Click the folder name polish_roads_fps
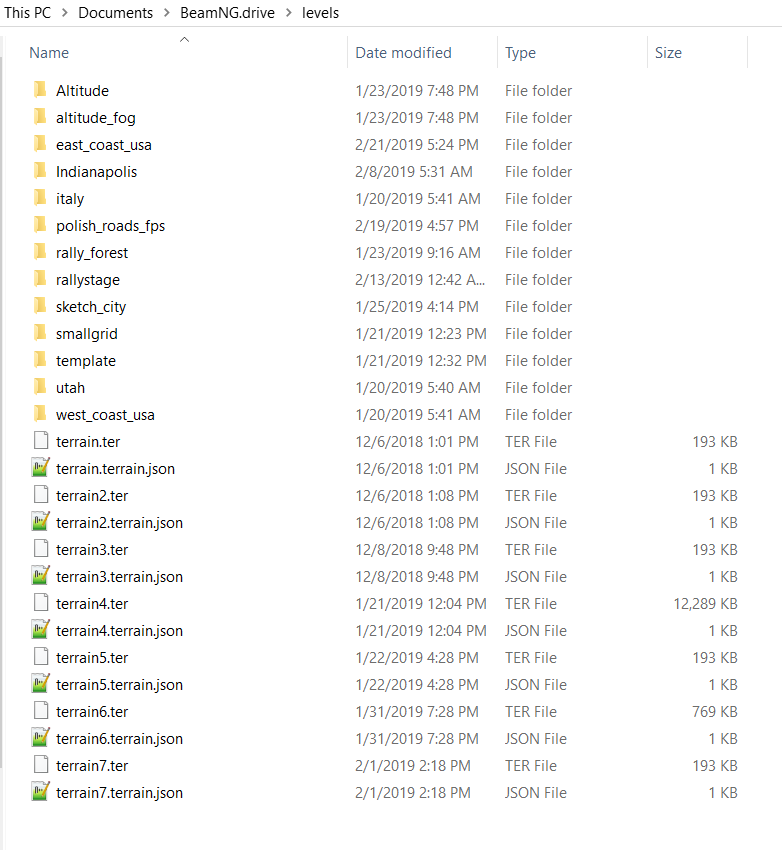 click(x=111, y=226)
